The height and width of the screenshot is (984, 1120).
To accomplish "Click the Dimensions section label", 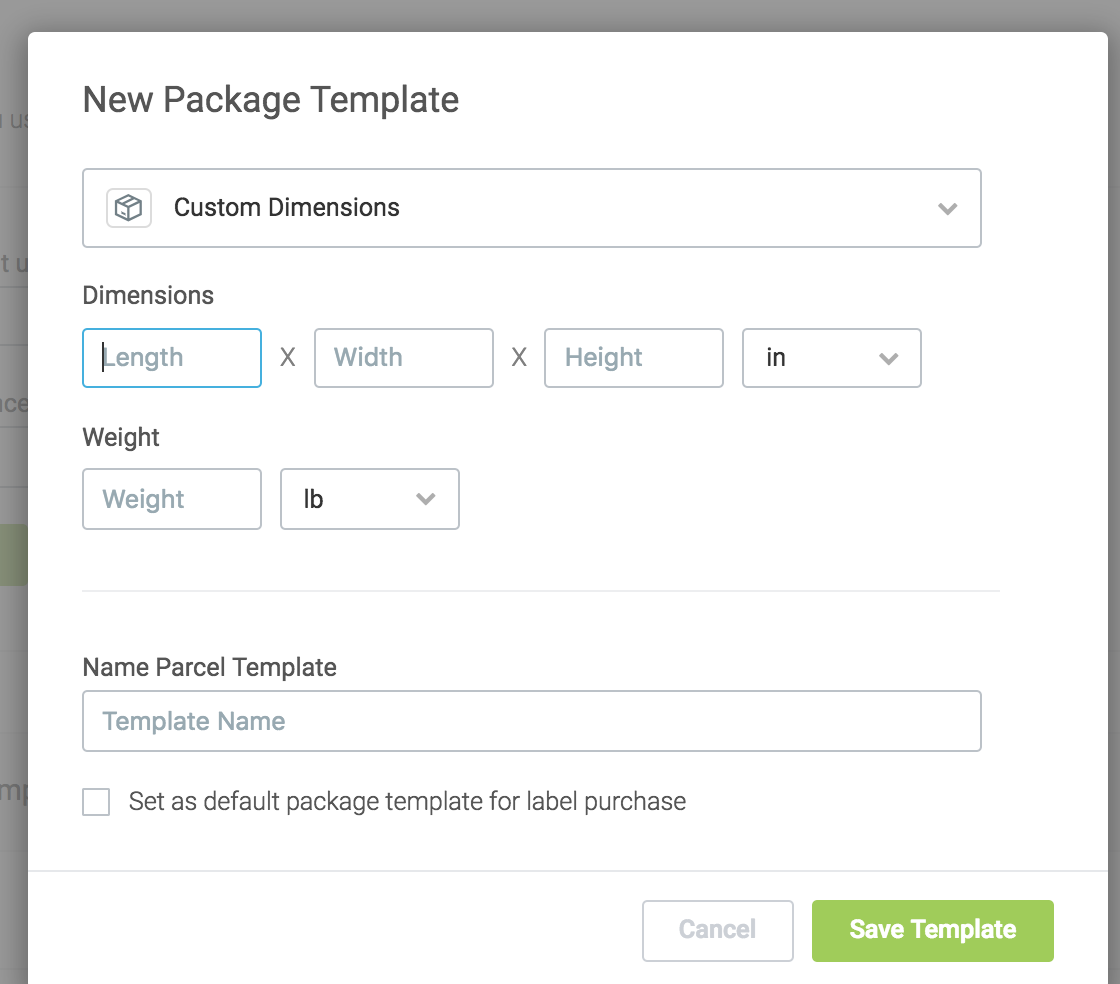I will point(148,295).
